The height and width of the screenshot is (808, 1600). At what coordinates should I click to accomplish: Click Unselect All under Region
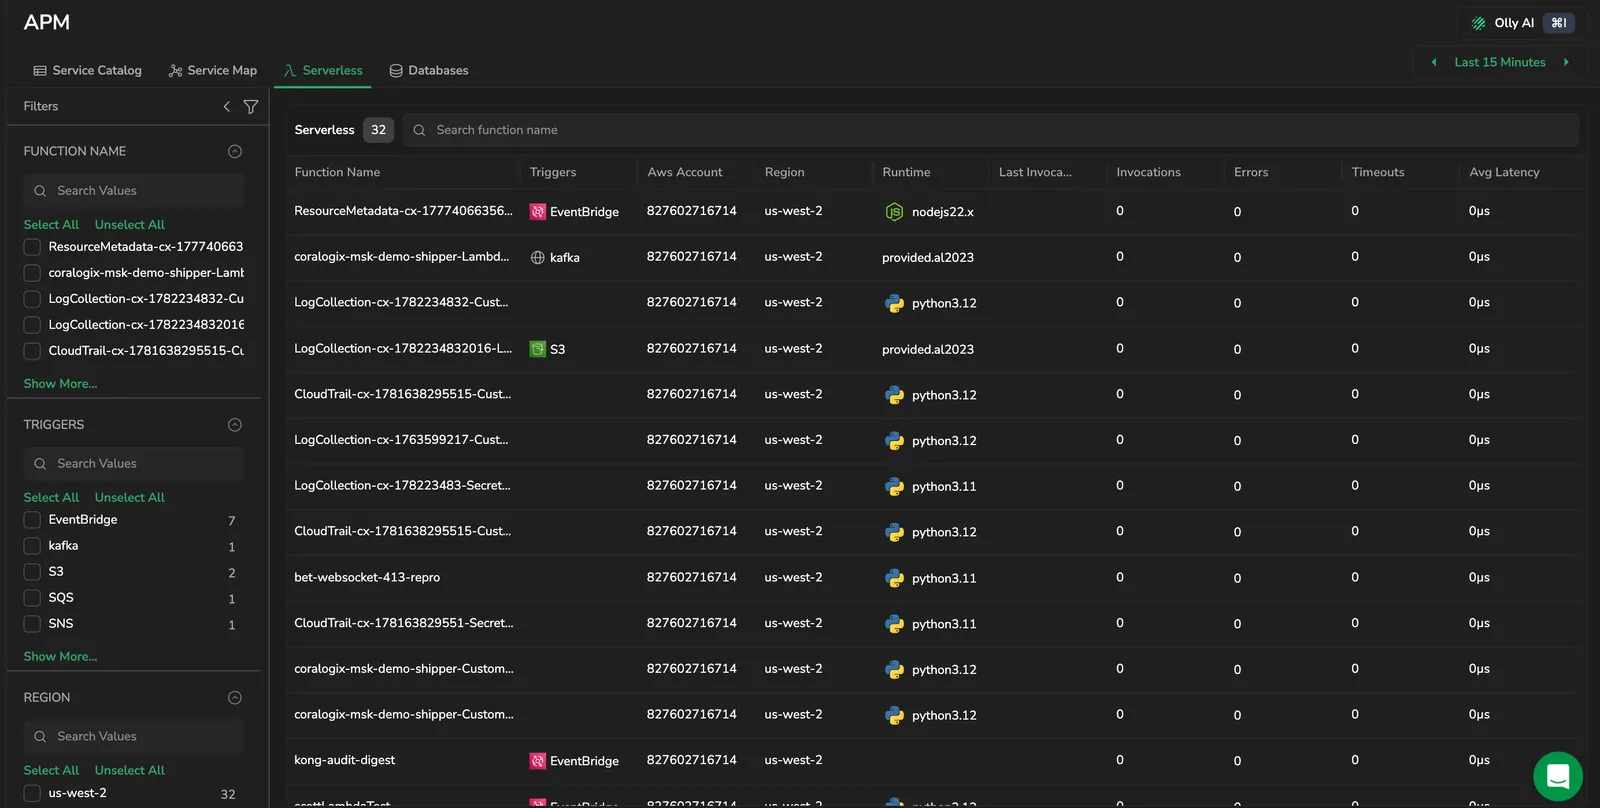(x=130, y=770)
